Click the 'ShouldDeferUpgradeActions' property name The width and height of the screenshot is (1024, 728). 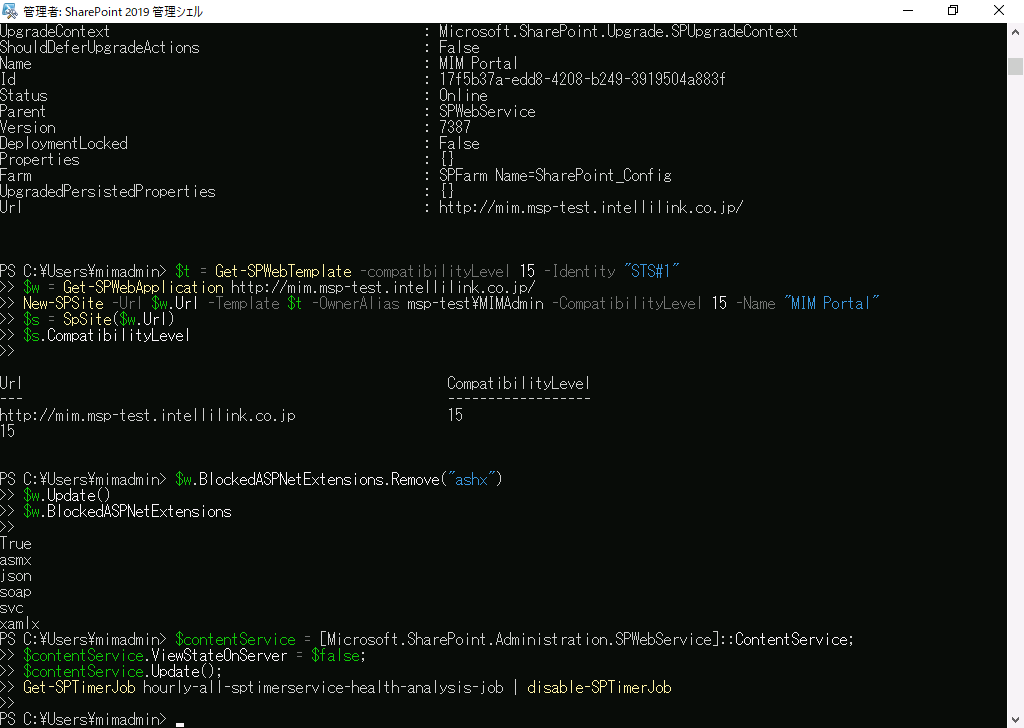pyautogui.click(x=99, y=48)
